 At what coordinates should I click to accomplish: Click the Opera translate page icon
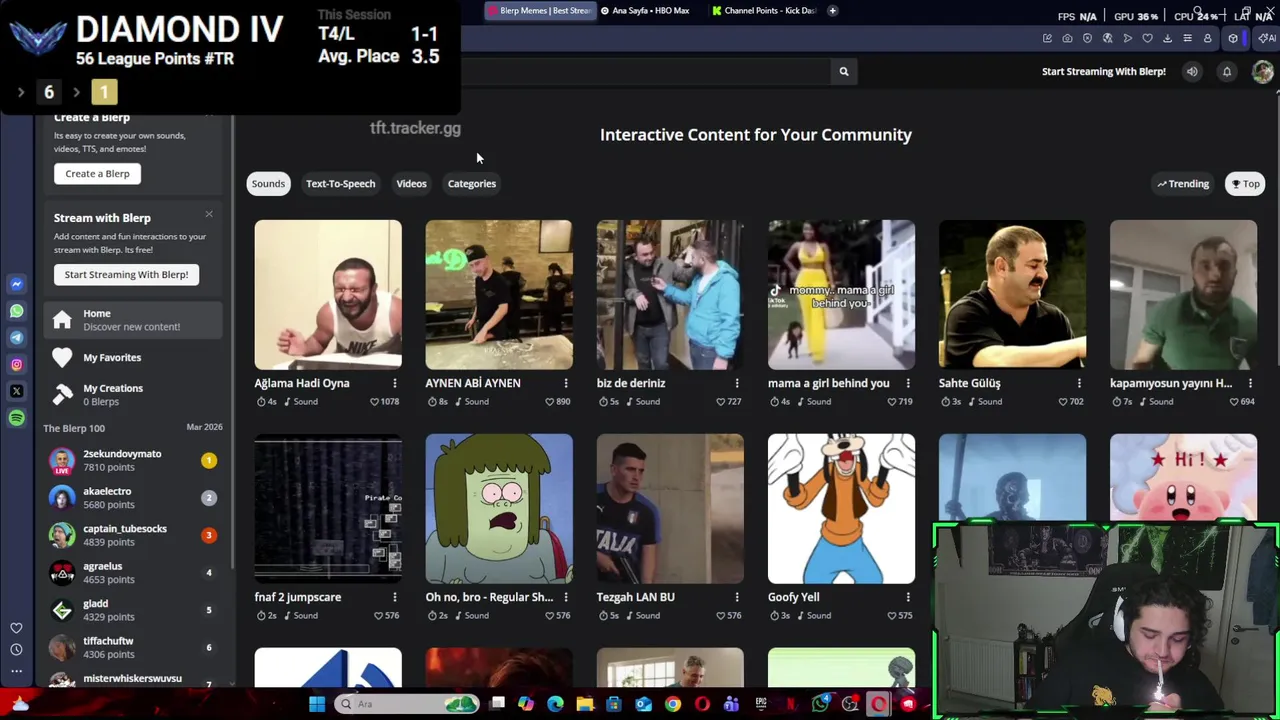(x=1108, y=38)
